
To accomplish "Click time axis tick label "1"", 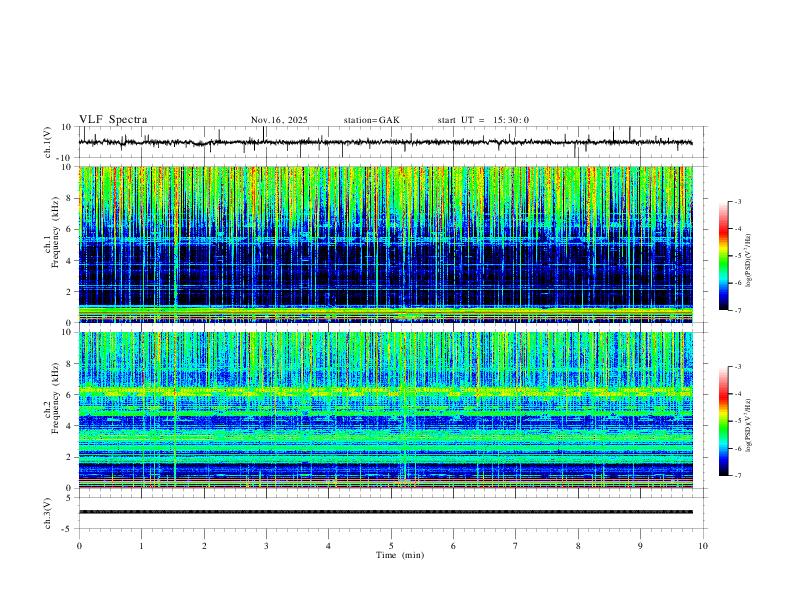I will 141,546.
